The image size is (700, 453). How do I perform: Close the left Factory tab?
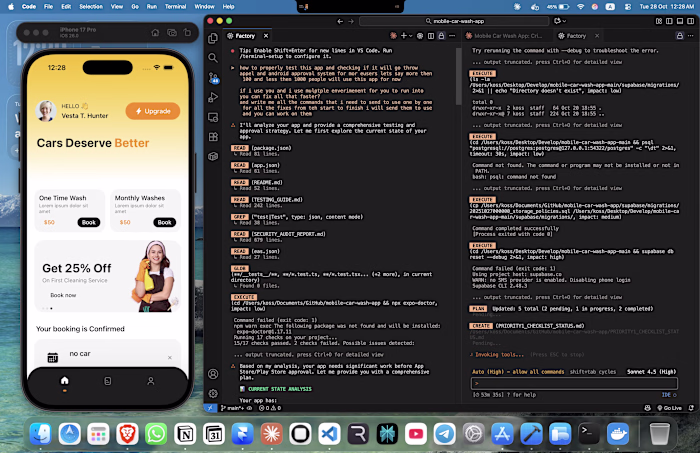point(266,36)
